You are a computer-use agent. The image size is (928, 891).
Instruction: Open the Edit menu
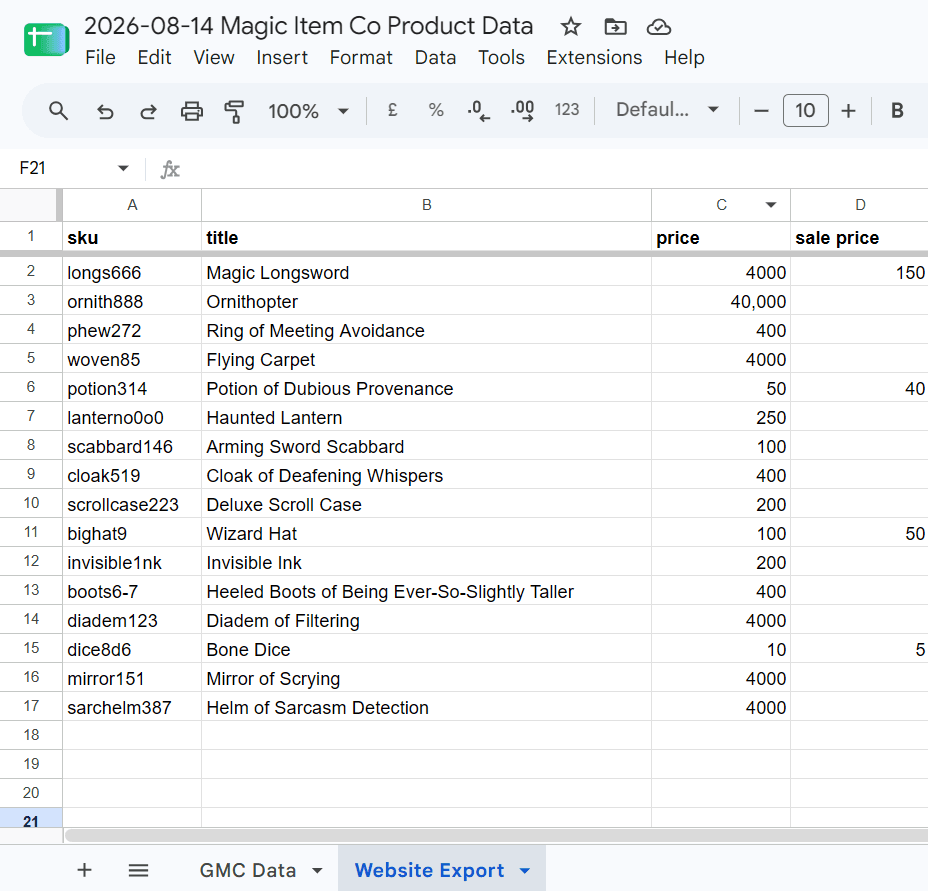pos(154,57)
